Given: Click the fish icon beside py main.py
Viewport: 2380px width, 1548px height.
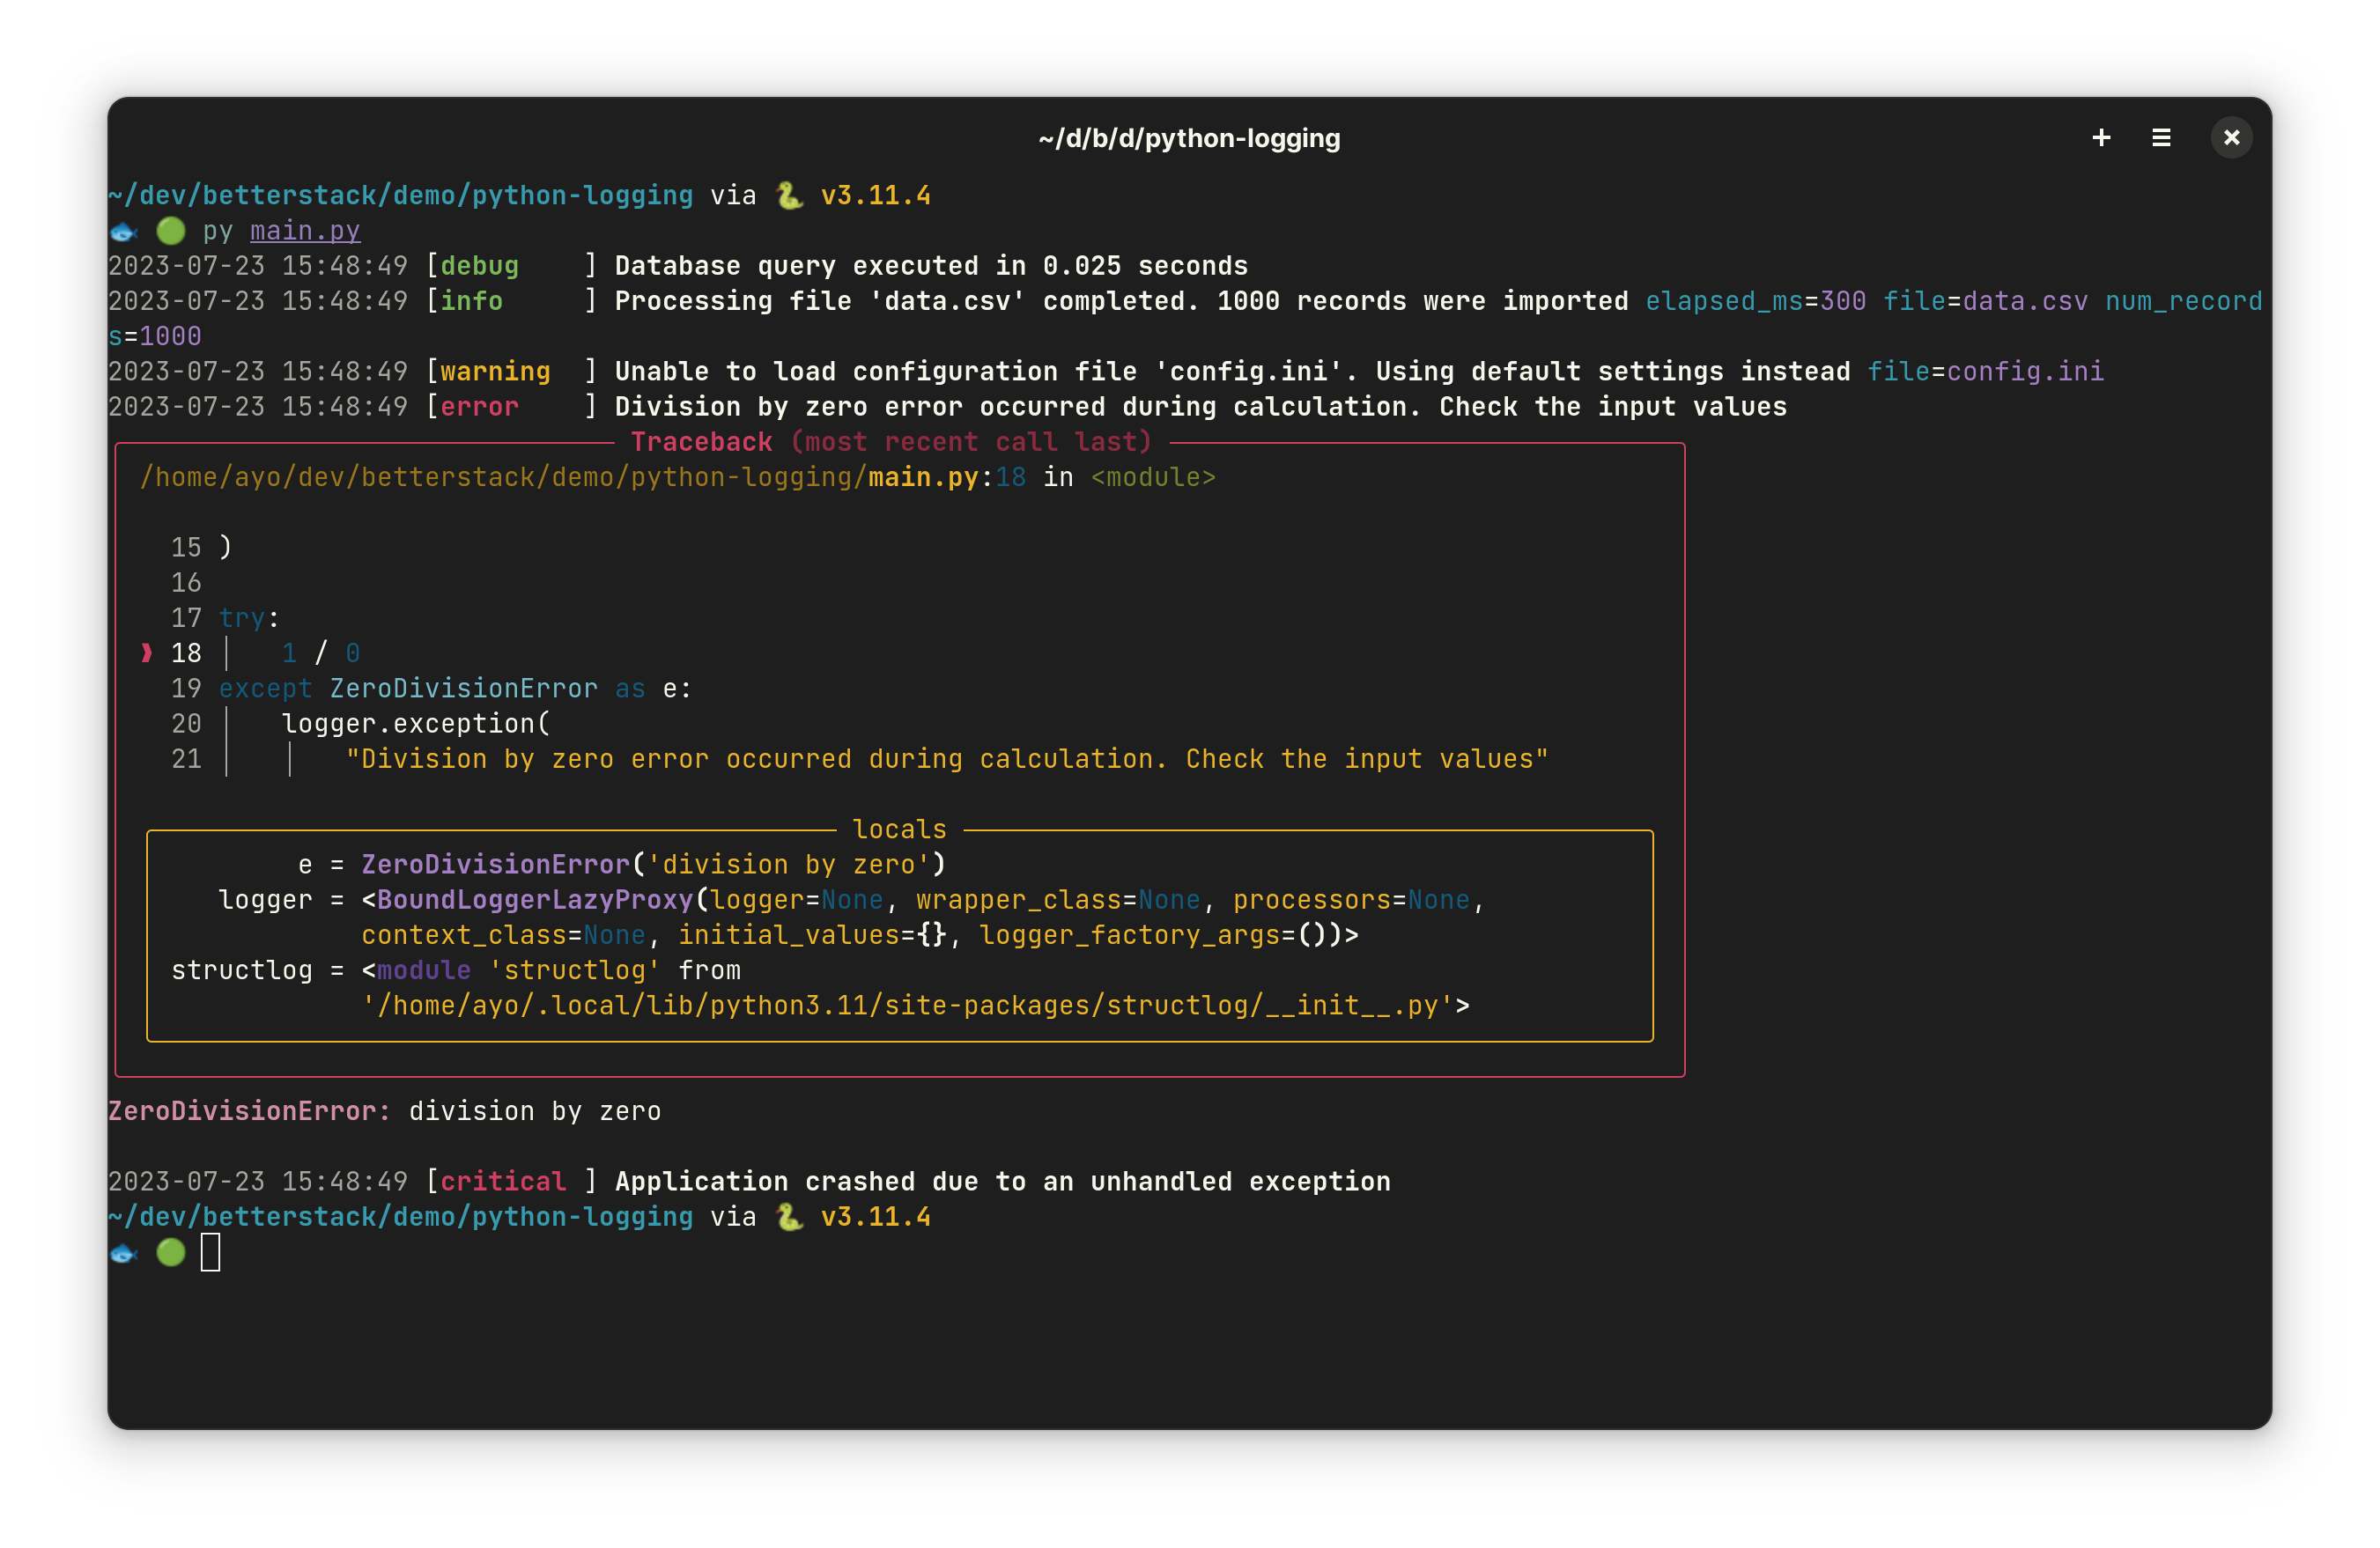Looking at the screenshot, I should [123, 232].
